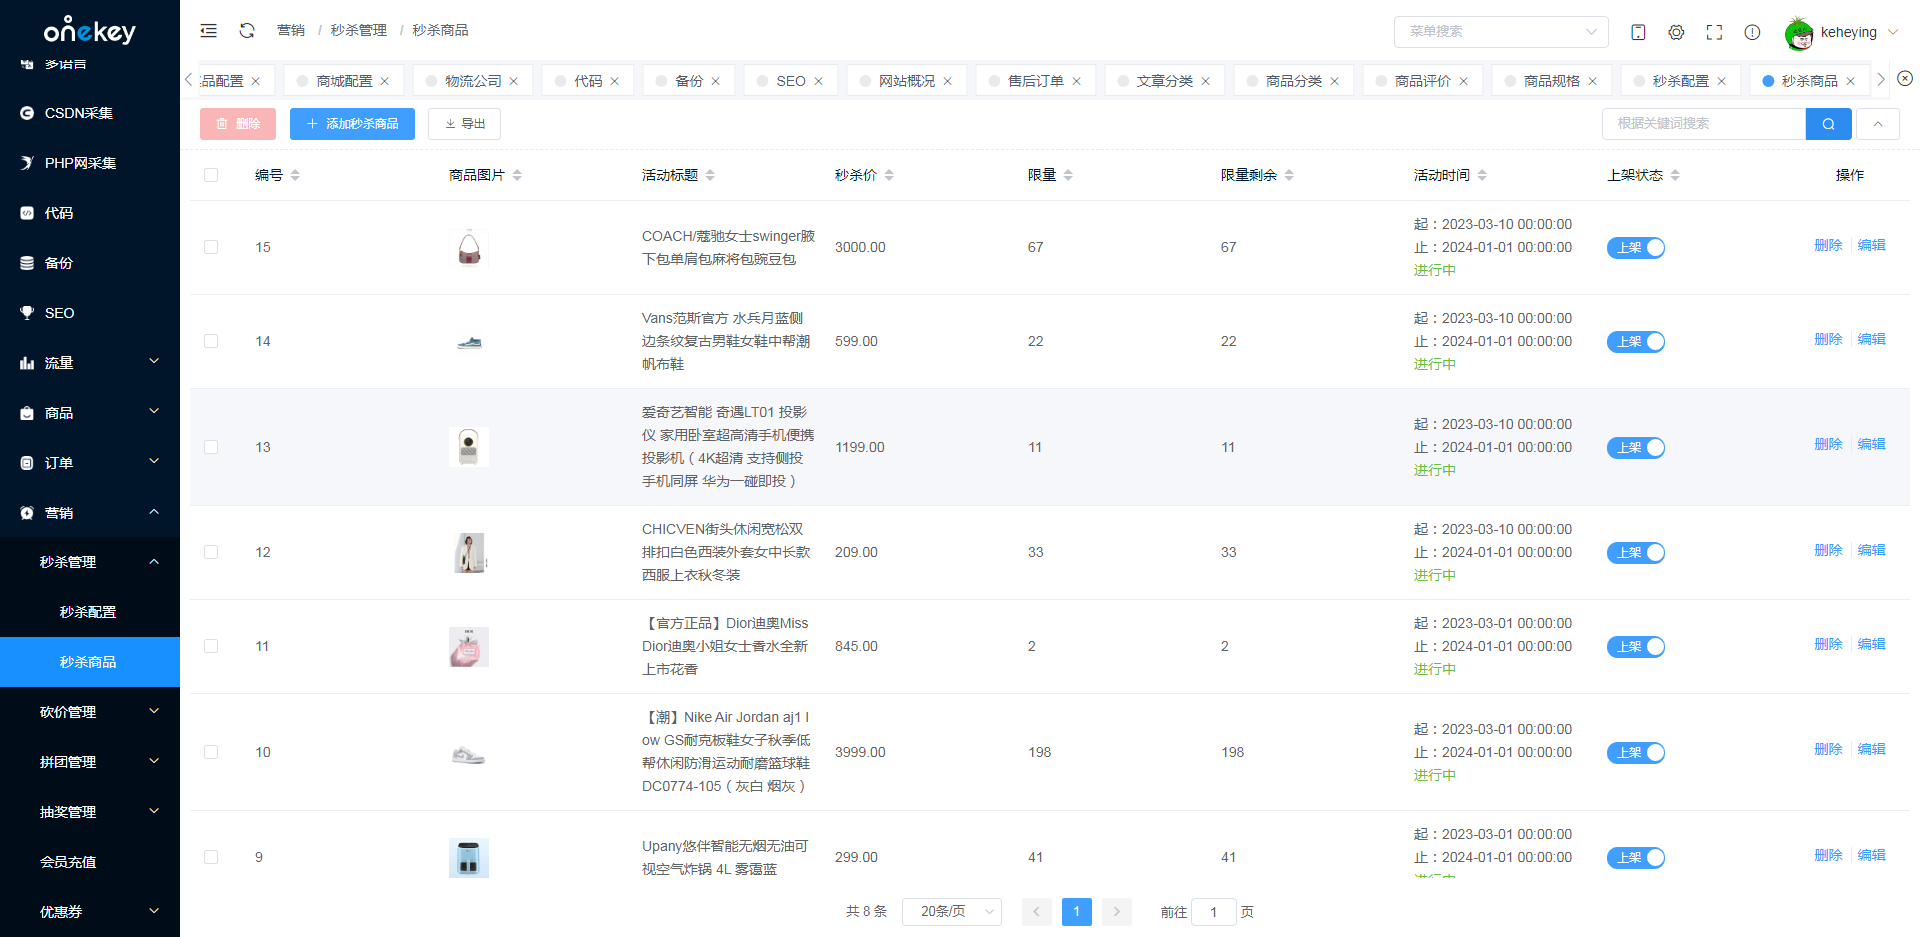Open the 菜单搜索 dropdown
Screen dimensions: 1920x937
(1500, 32)
